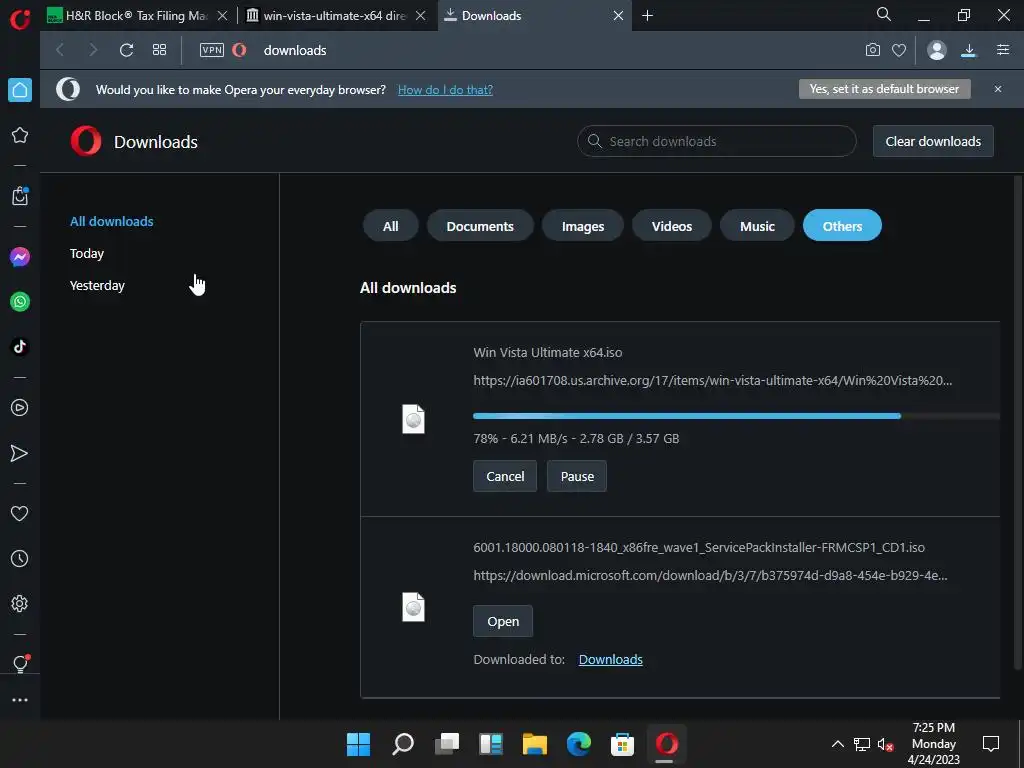Open the My Flow arrow icon

click(x=20, y=453)
